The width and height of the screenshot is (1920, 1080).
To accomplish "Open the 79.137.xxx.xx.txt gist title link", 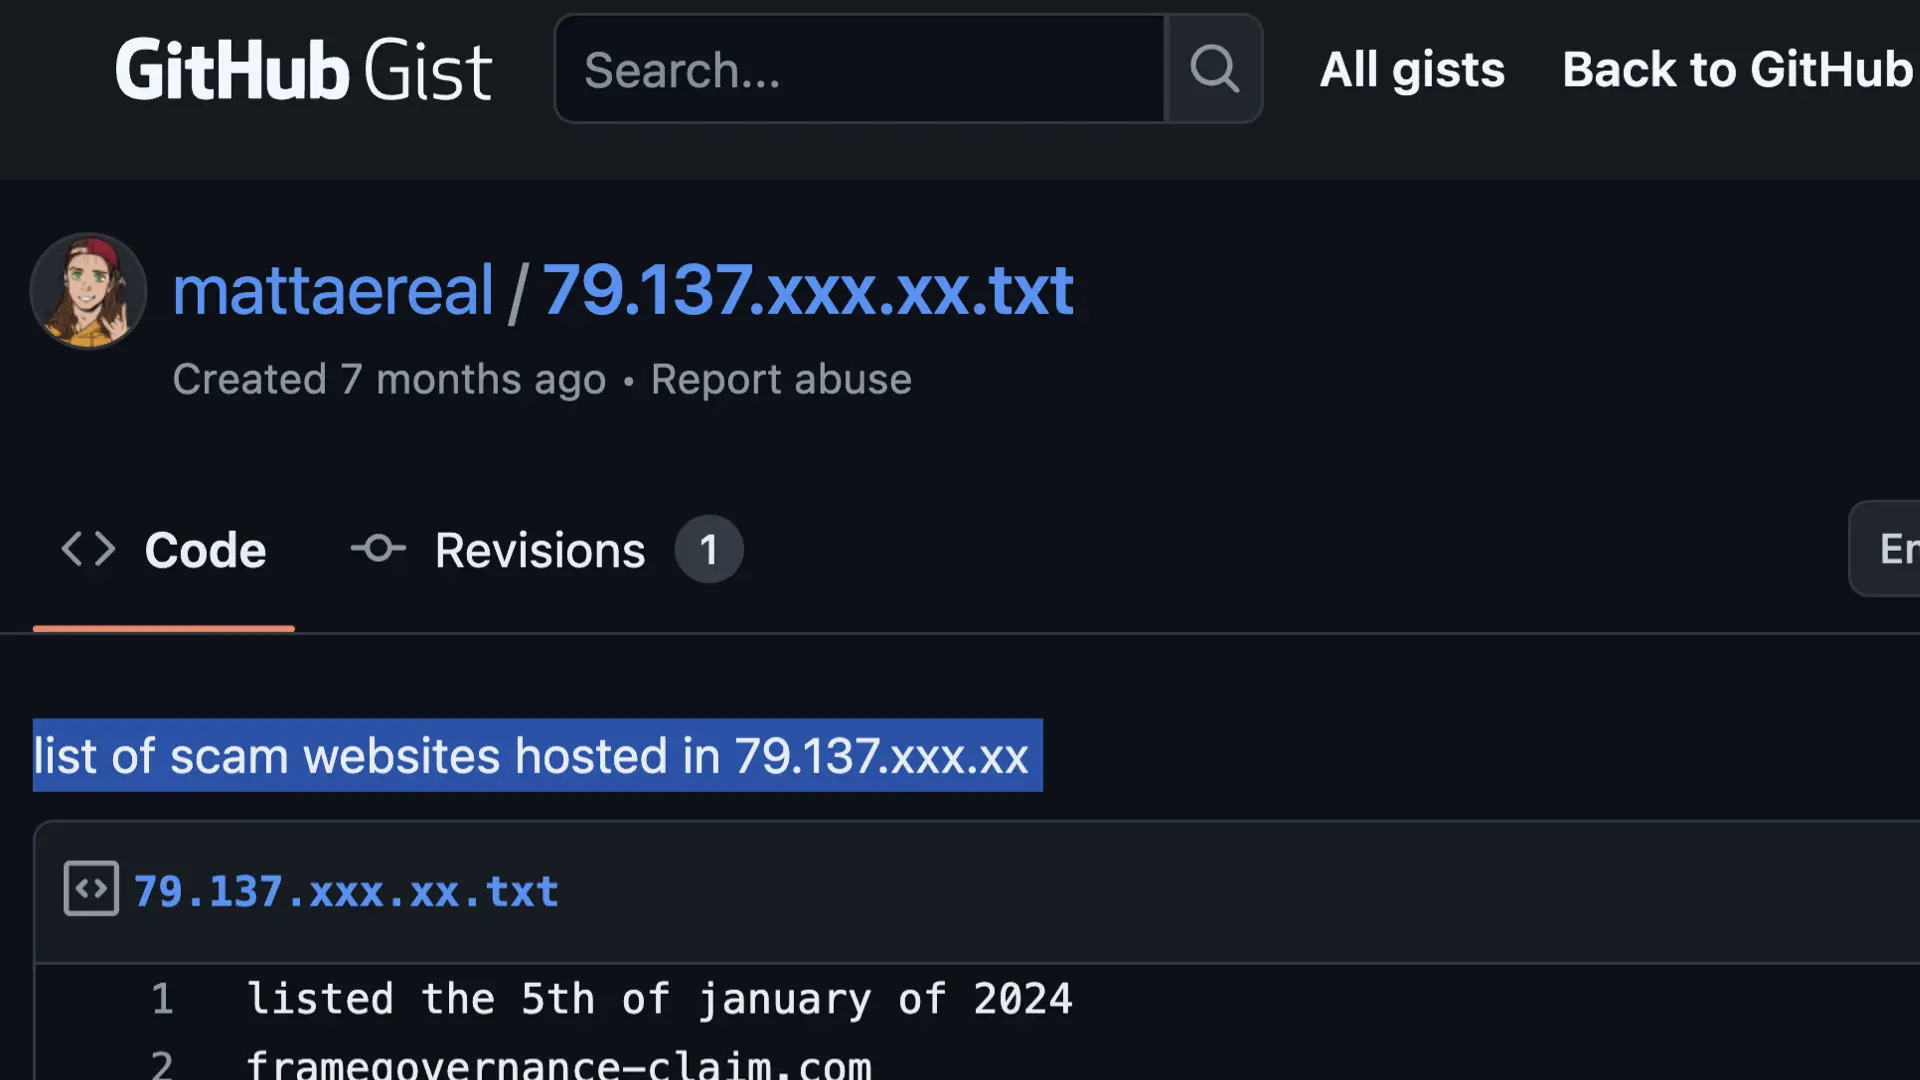I will (x=808, y=291).
